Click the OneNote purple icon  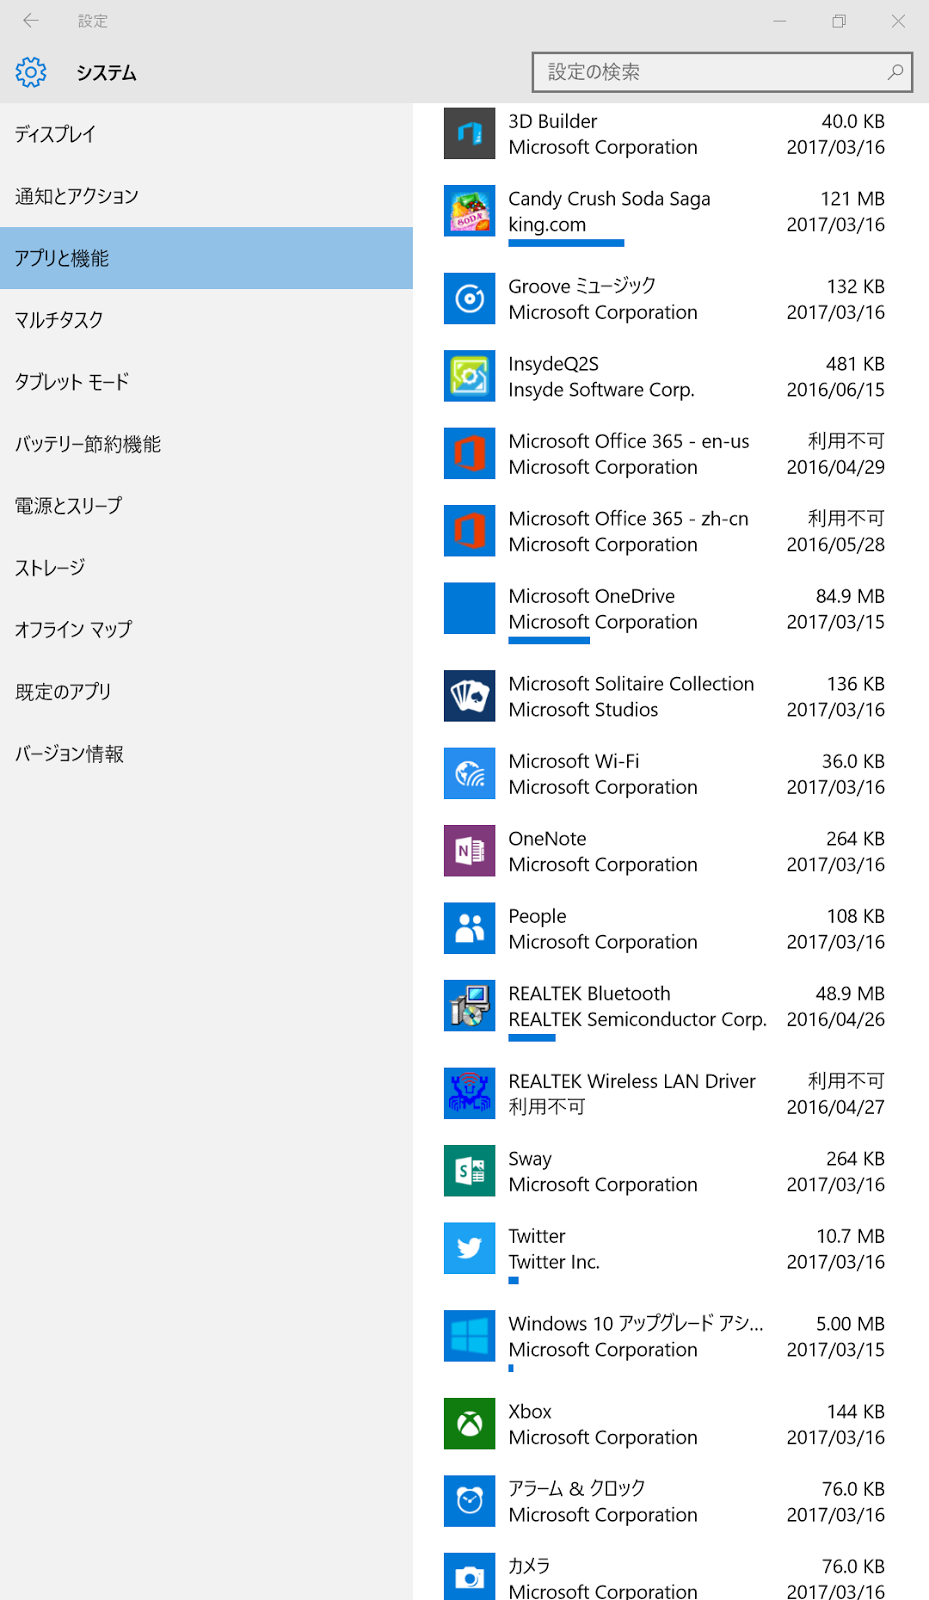tap(469, 851)
